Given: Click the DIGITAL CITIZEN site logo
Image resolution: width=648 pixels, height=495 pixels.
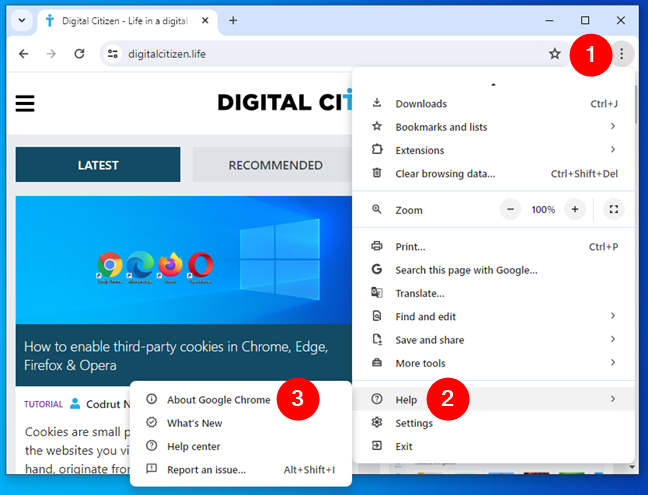Looking at the screenshot, I should pos(284,102).
